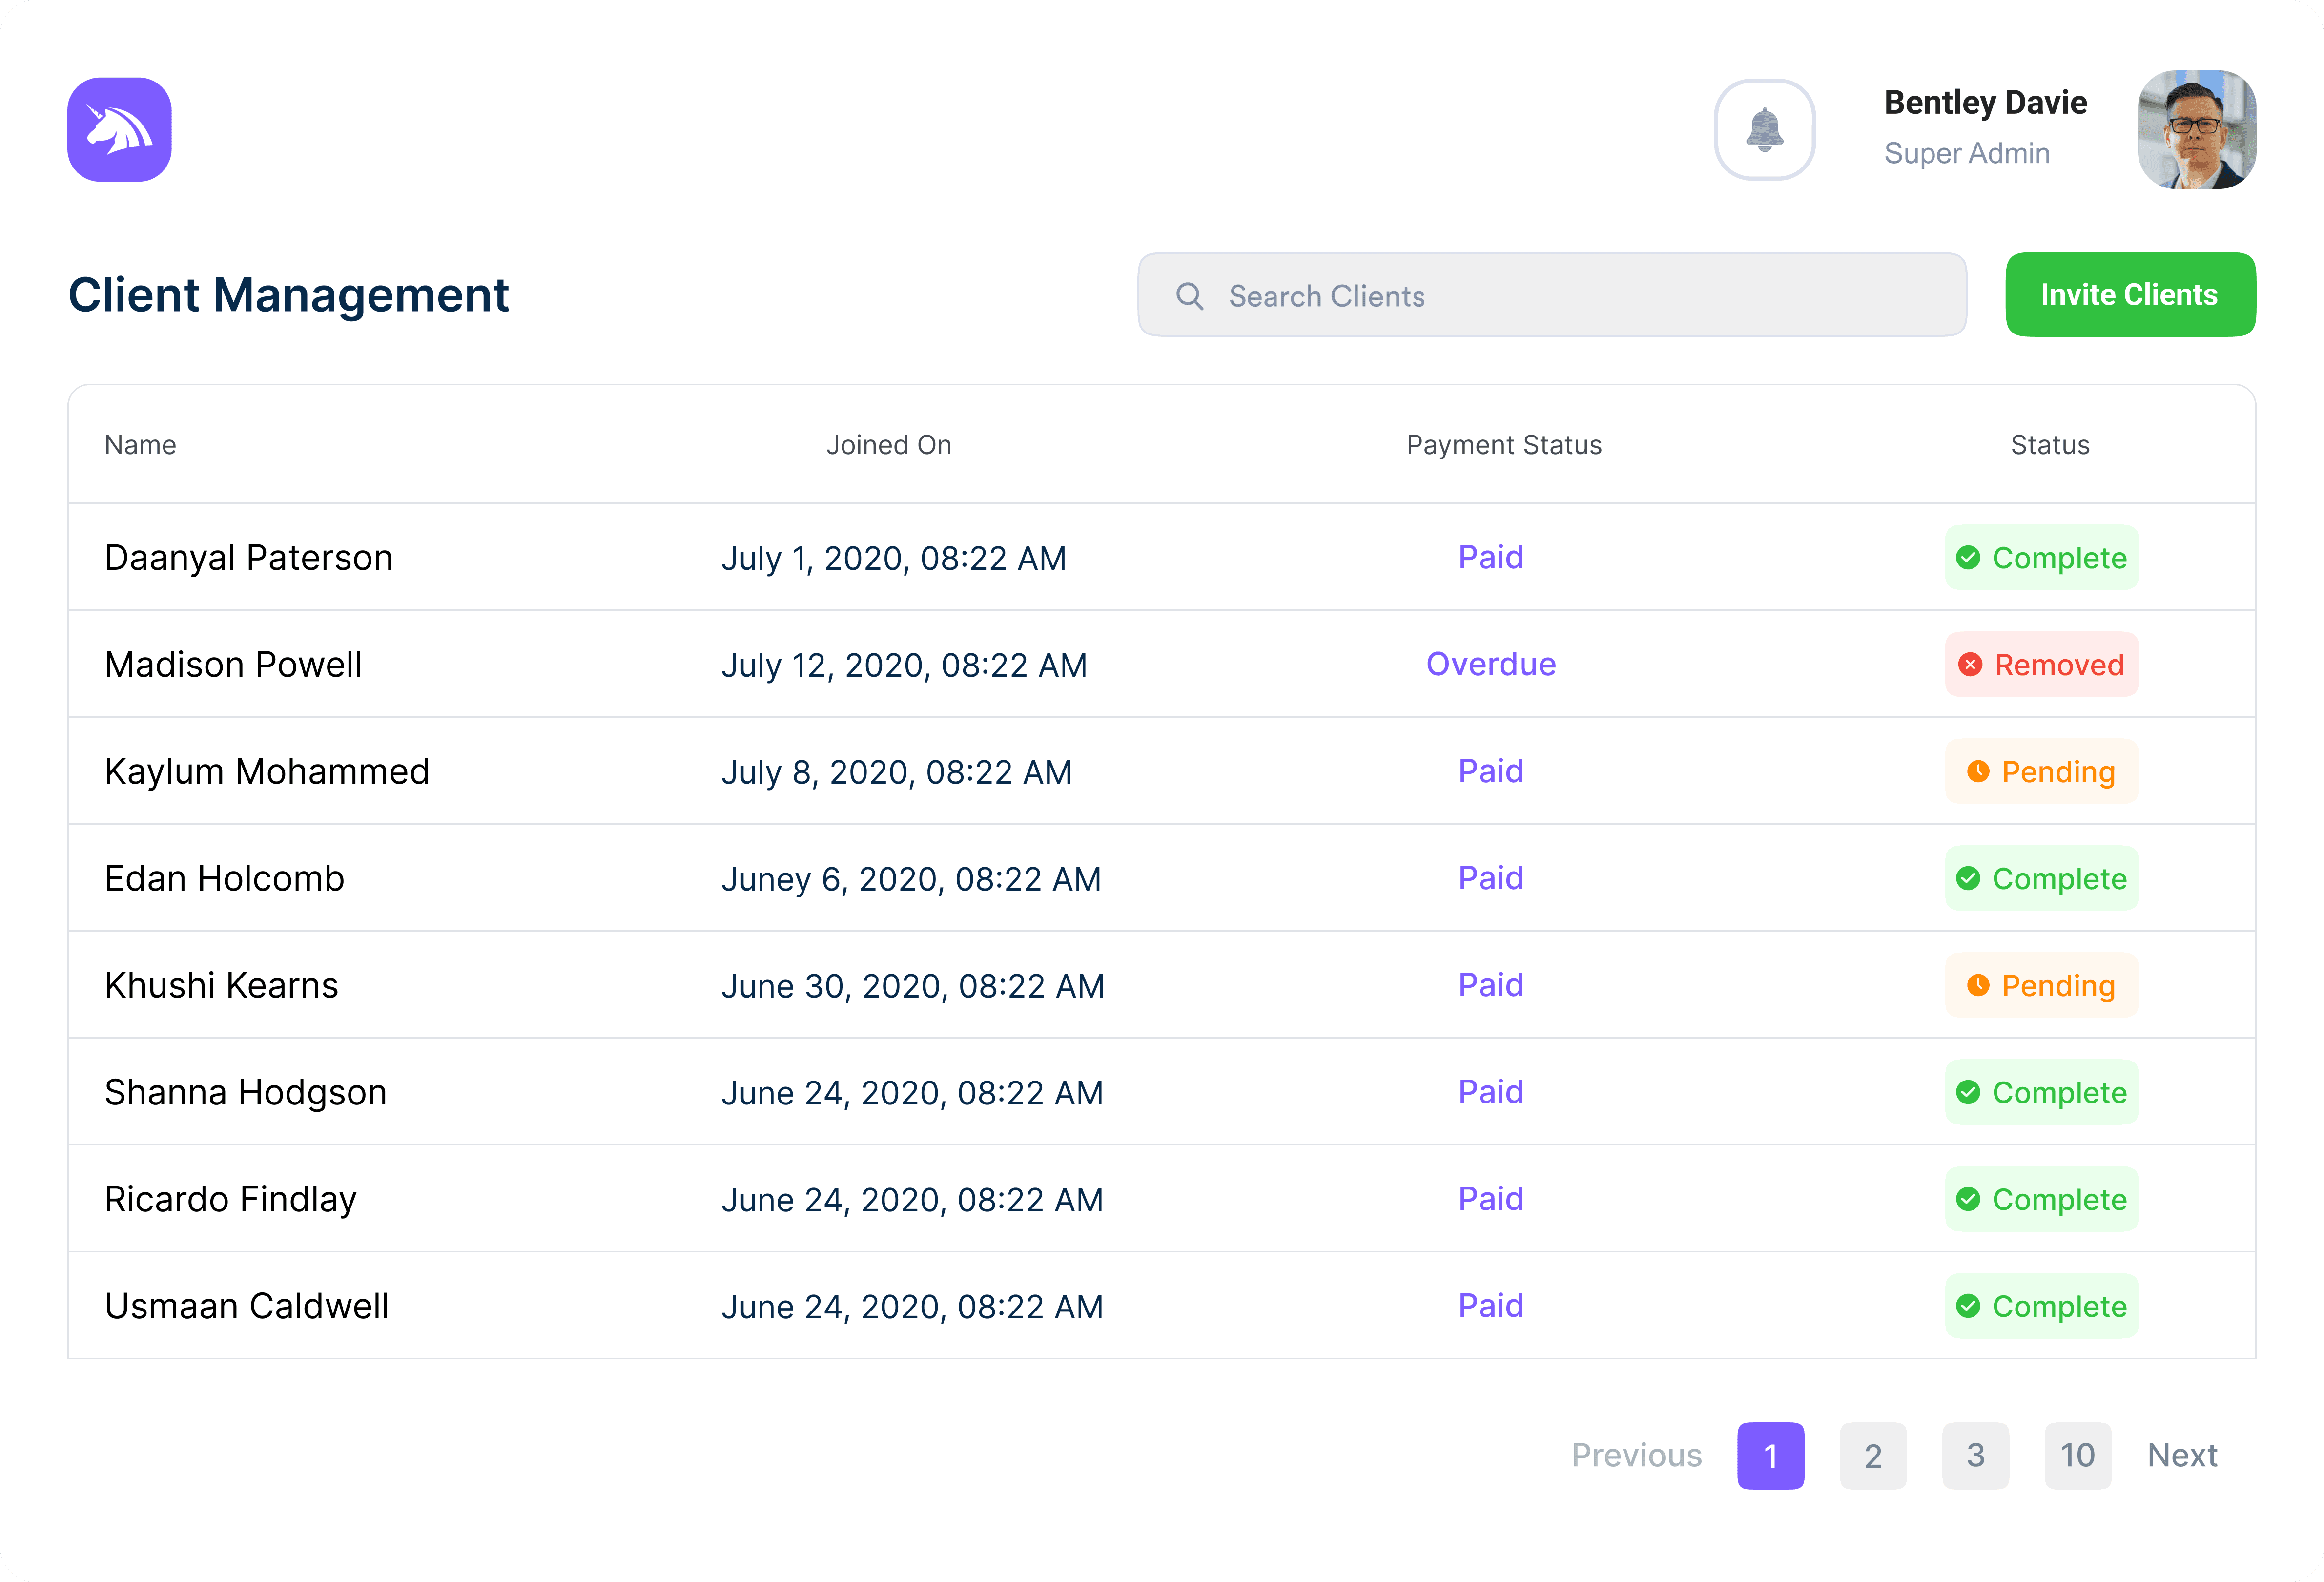Viewport: 2324px width, 1582px height.
Task: Click the orange clock icon in Khushi Kearns's row
Action: 1977,985
